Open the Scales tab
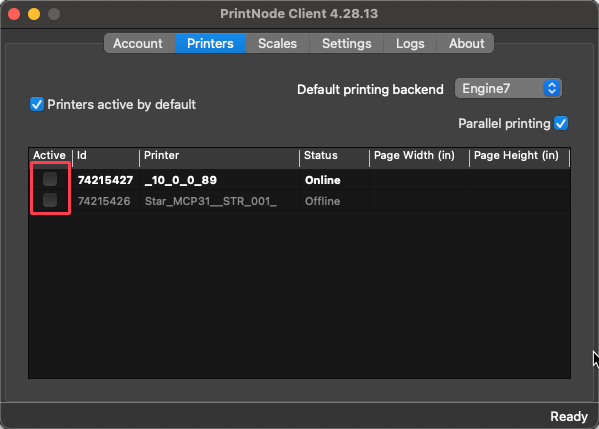 point(277,43)
